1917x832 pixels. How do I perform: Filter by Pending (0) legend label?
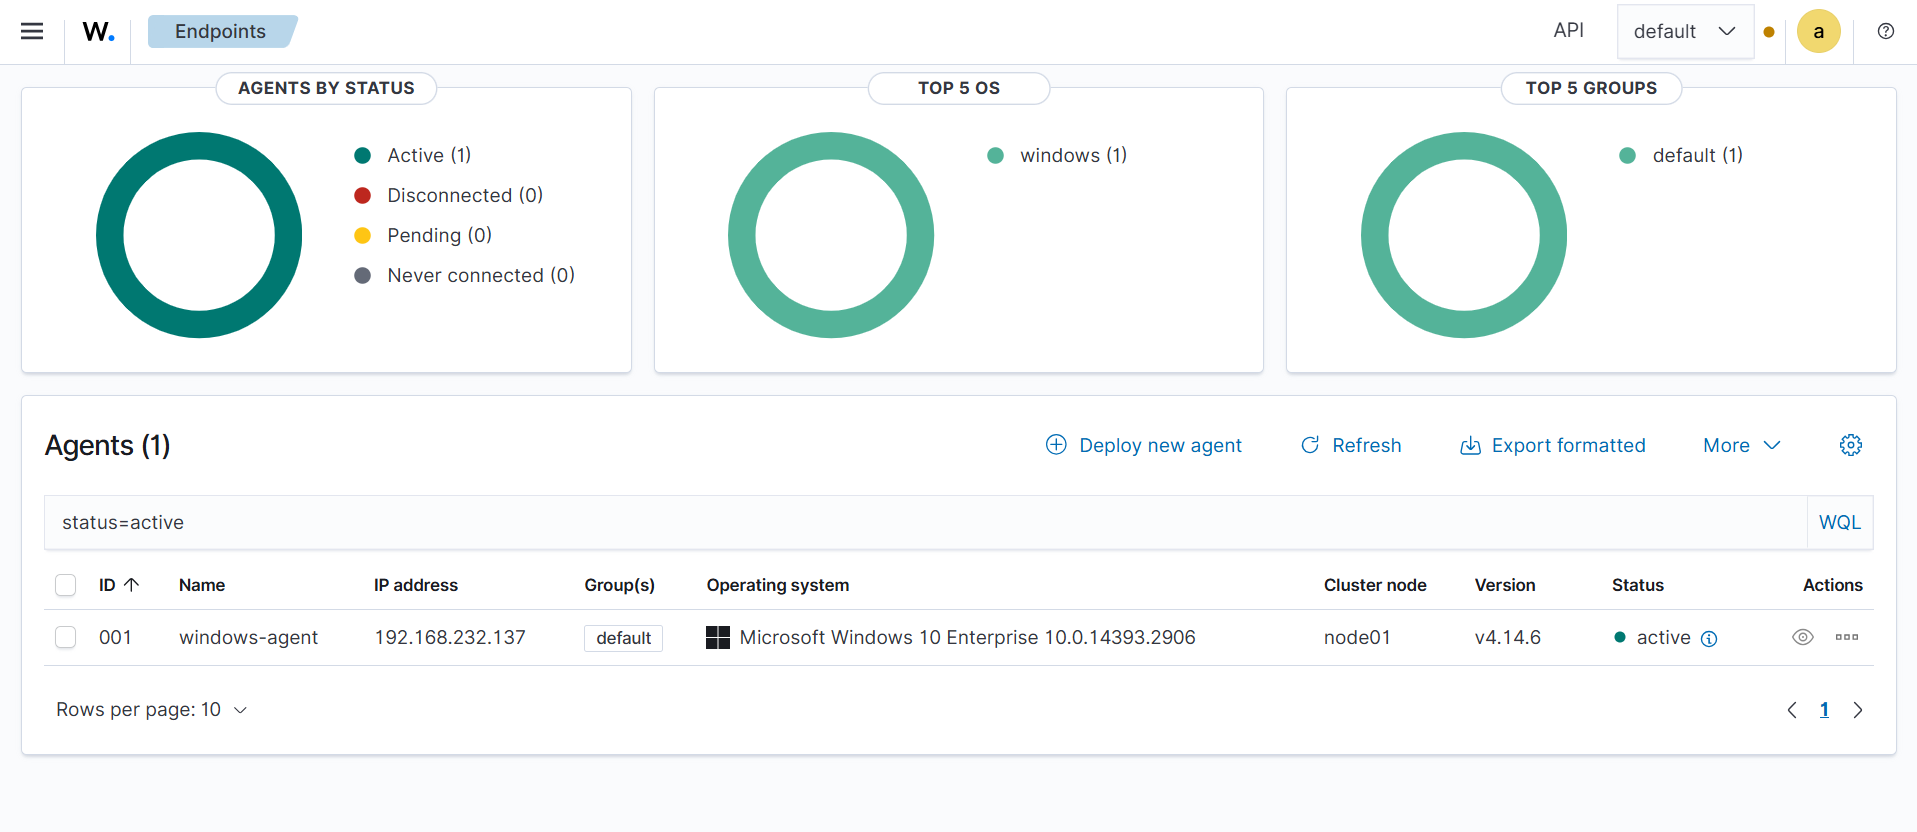[x=440, y=235]
